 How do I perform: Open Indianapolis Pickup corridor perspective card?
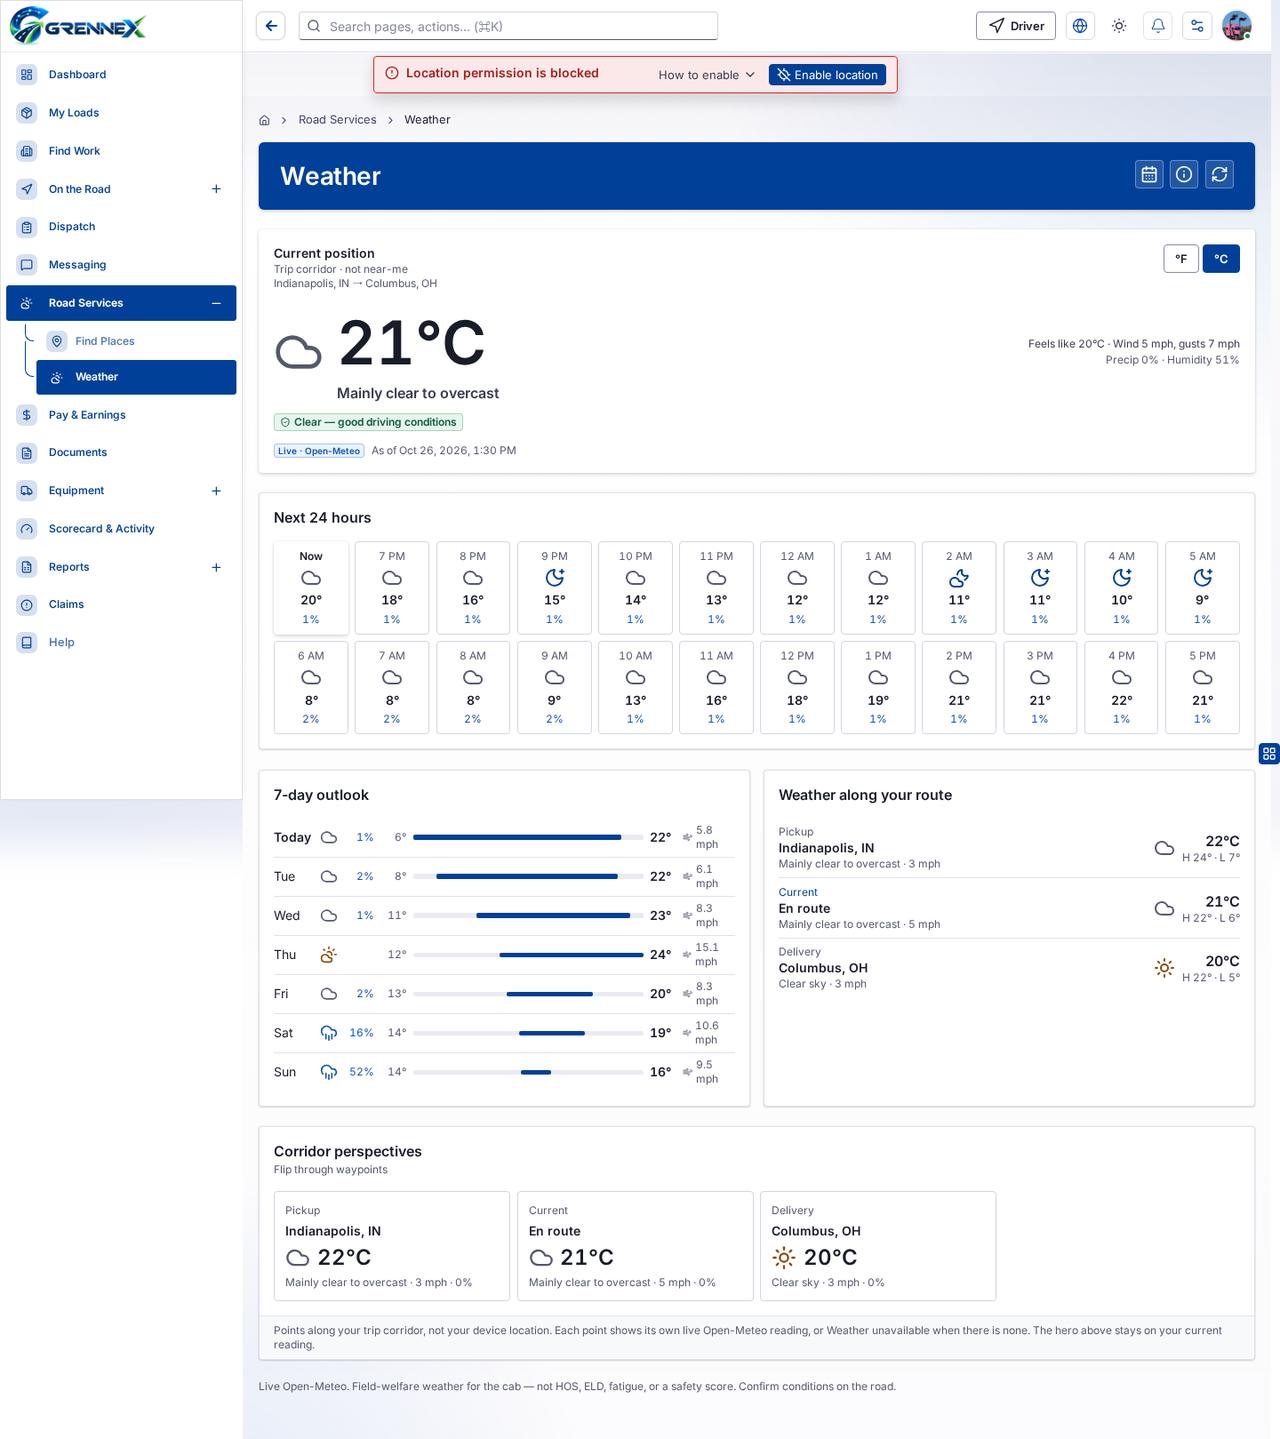point(392,1246)
